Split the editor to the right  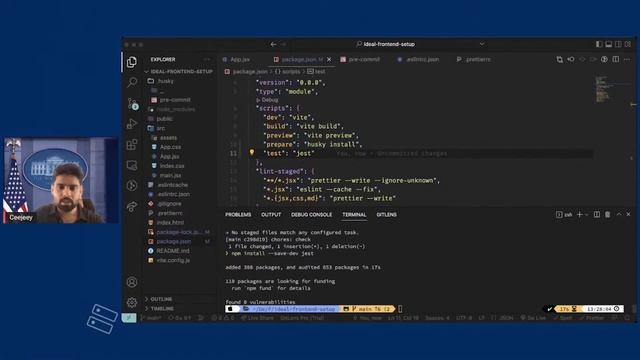pos(616,60)
